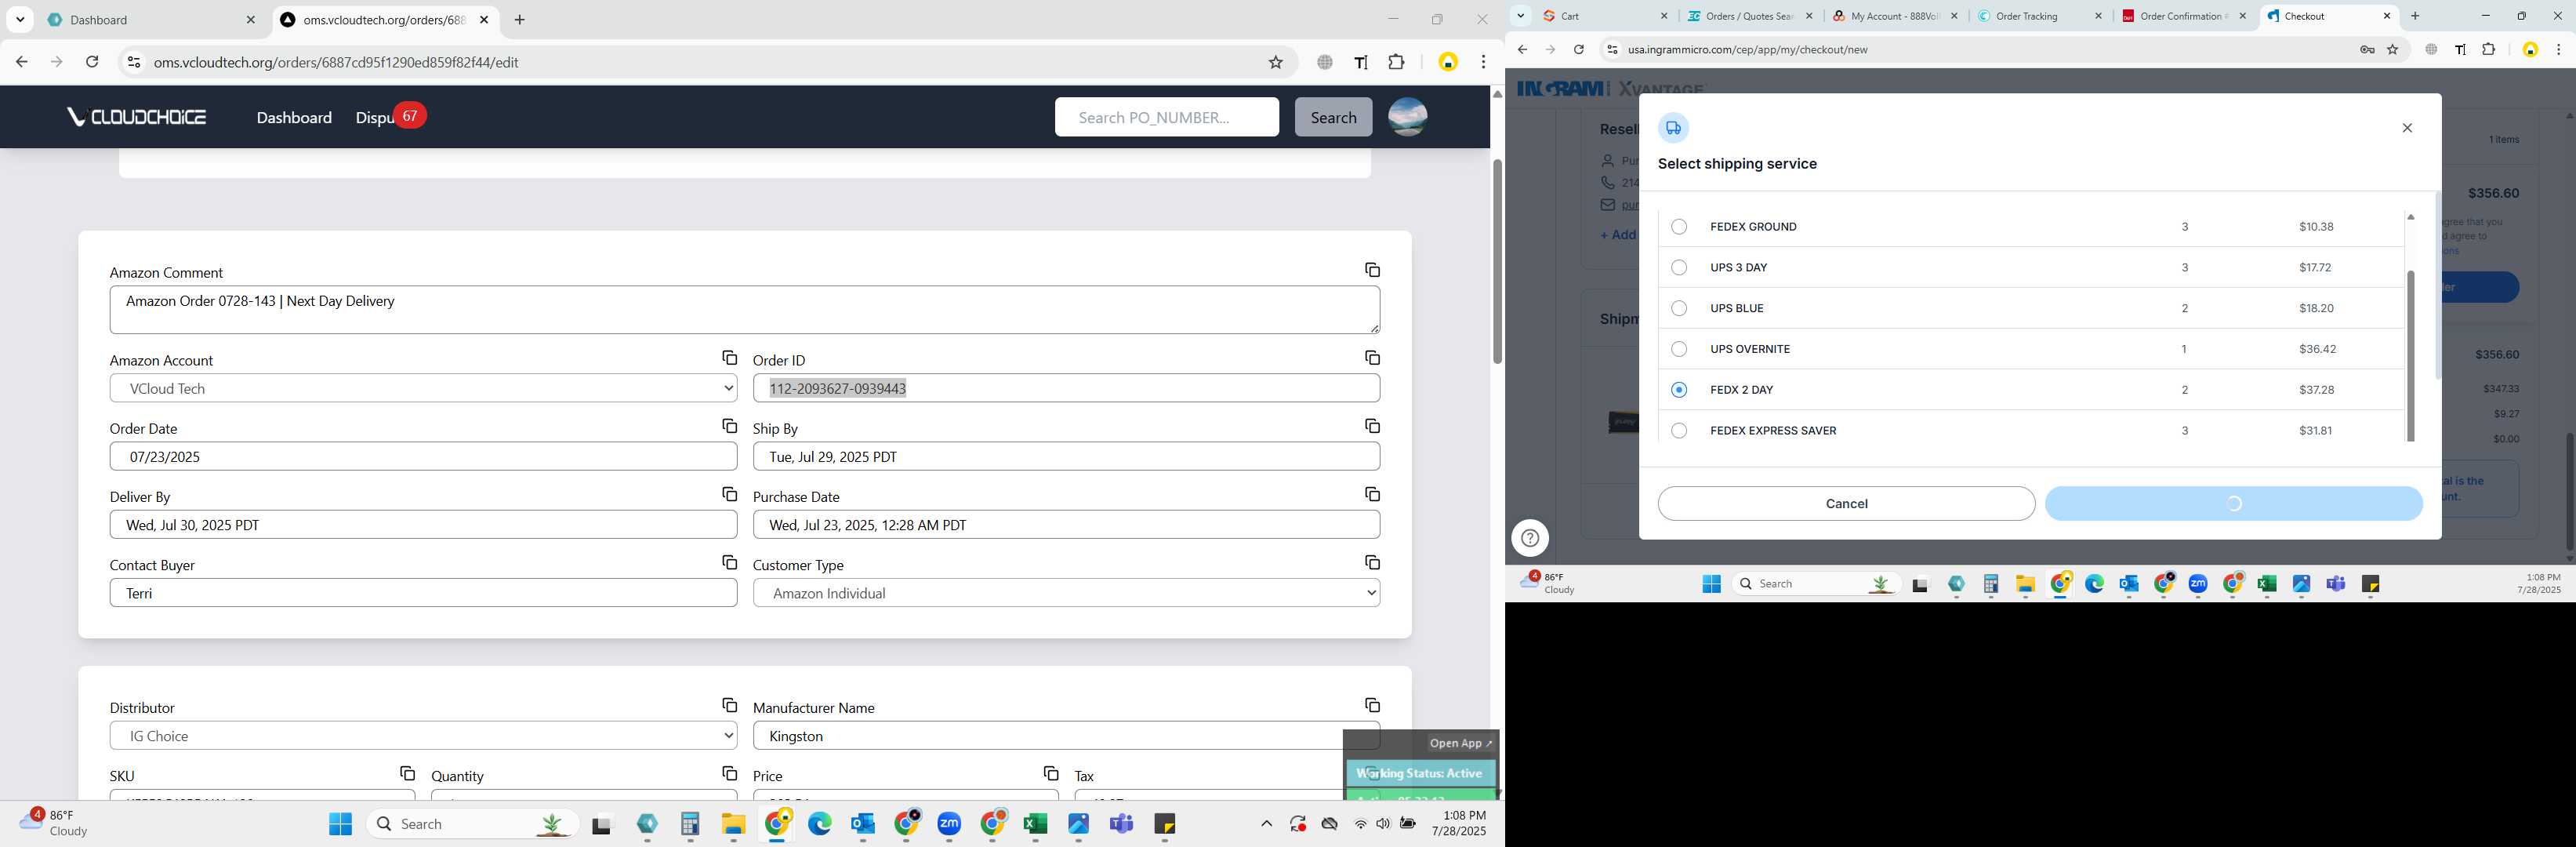Open File Explorer in left taskbar
This screenshot has height=847, width=2576.
coord(733,824)
